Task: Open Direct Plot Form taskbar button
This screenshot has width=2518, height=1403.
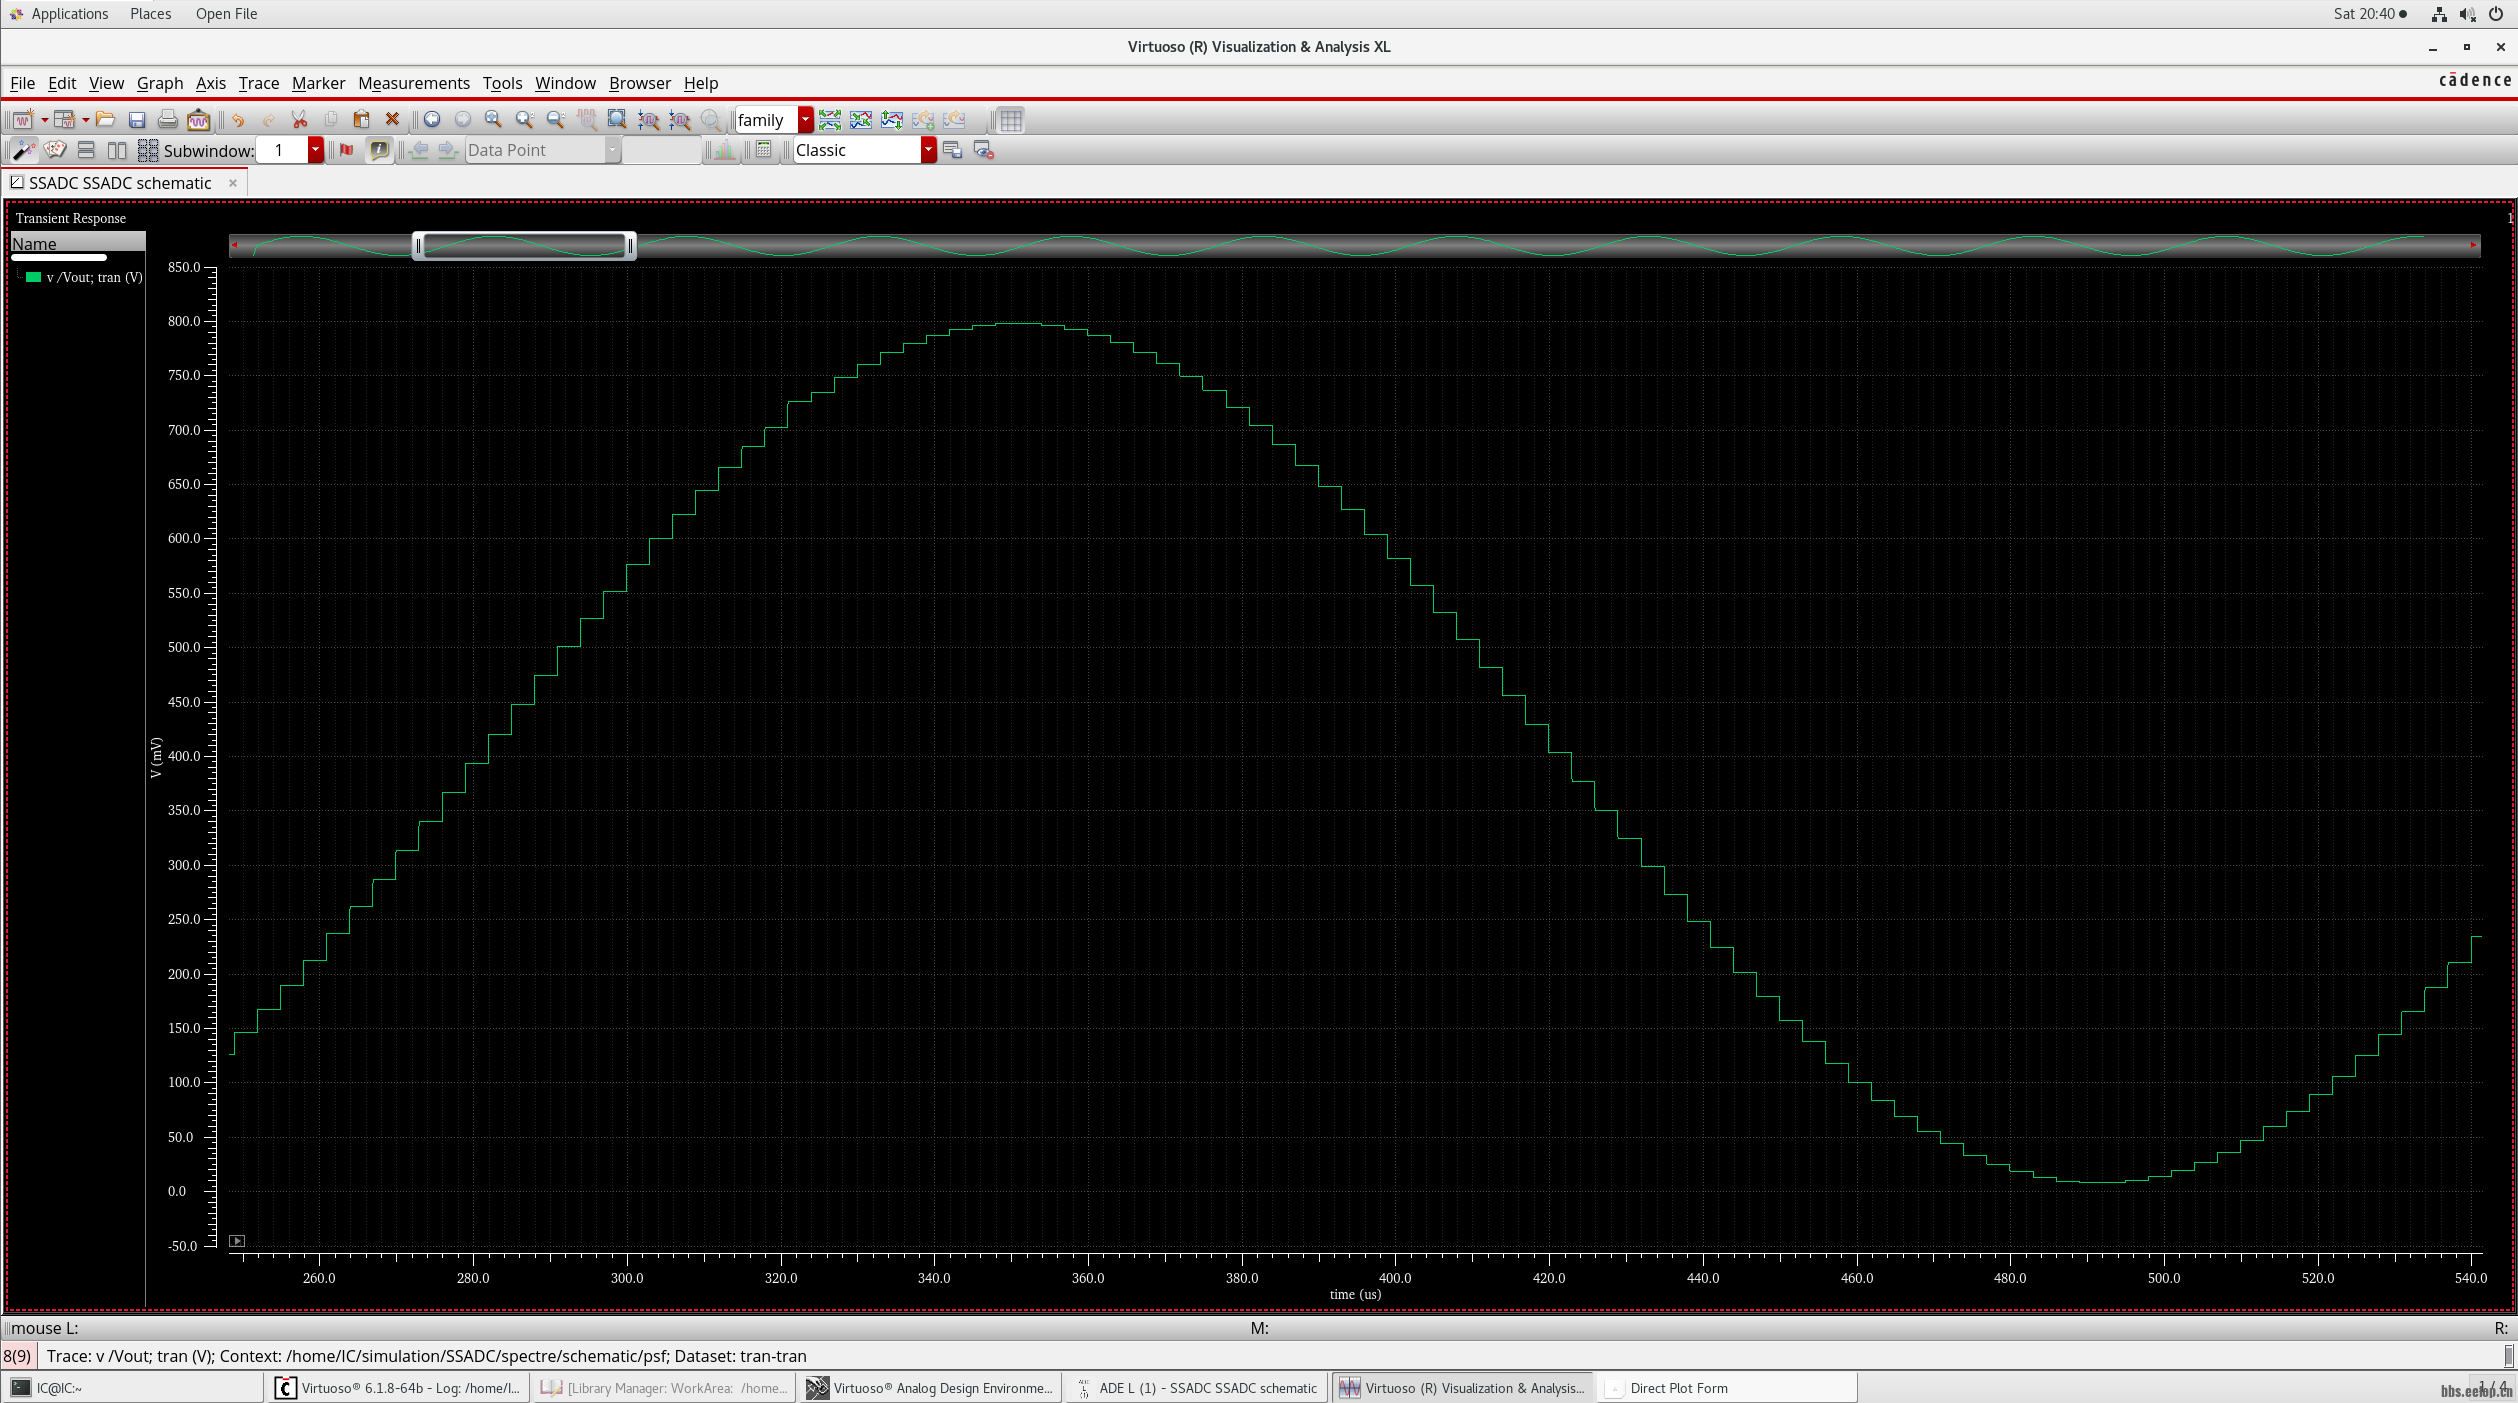Action: [1678, 1388]
